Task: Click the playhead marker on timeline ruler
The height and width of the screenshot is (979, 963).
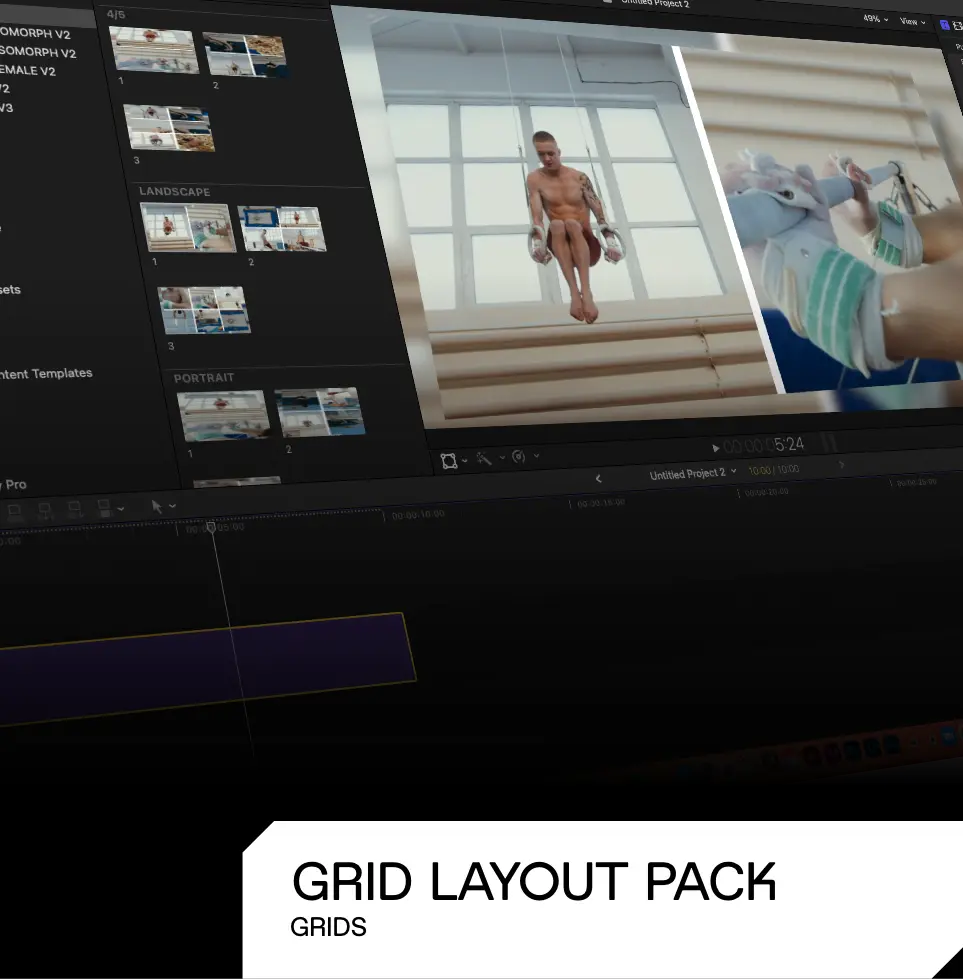Action: tap(210, 527)
